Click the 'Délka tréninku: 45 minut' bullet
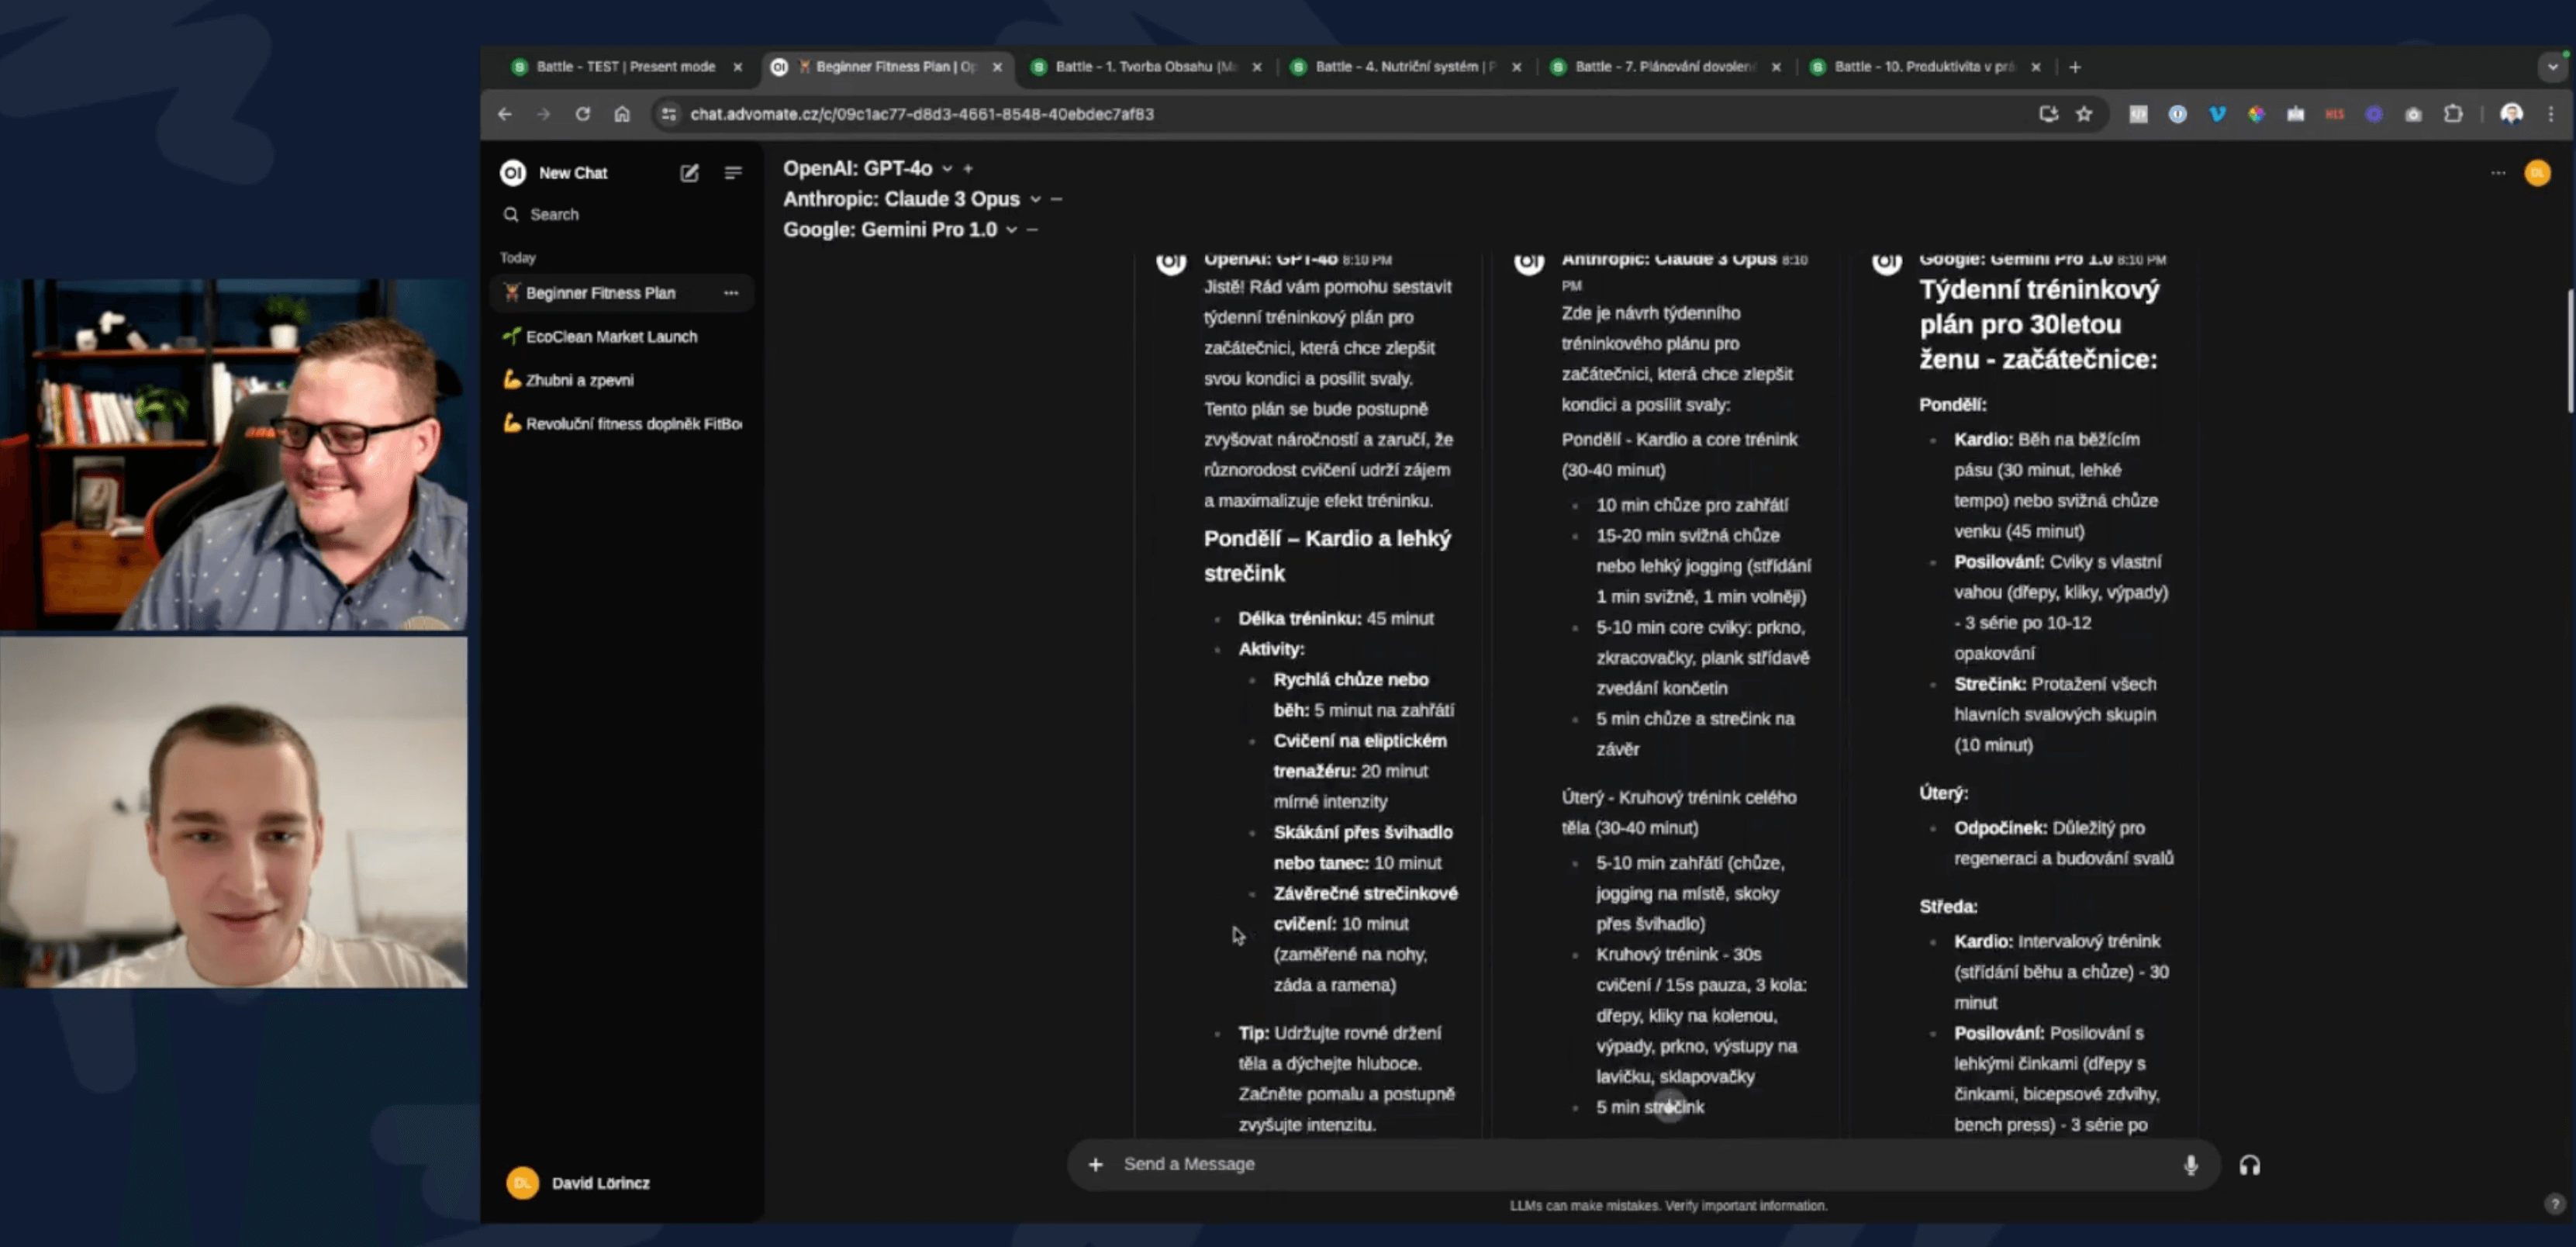2576x1247 pixels. click(1336, 619)
